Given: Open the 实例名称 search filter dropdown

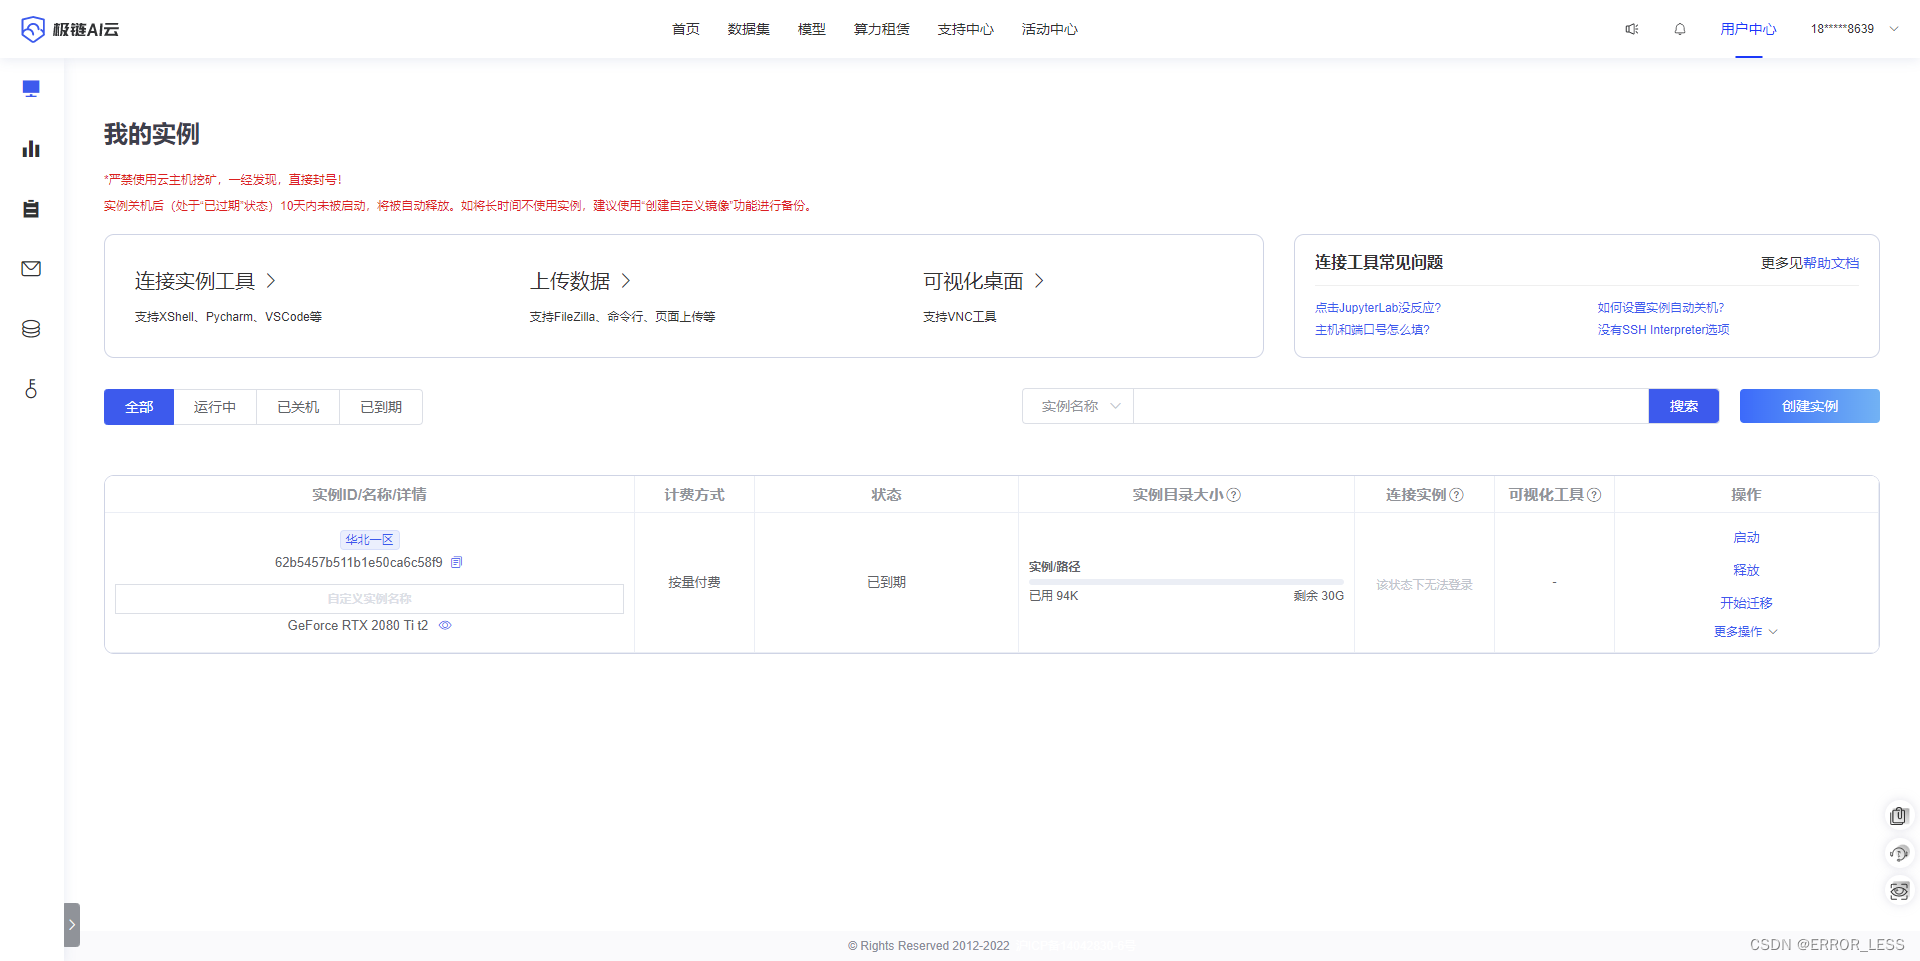Looking at the screenshot, I should [1078, 406].
